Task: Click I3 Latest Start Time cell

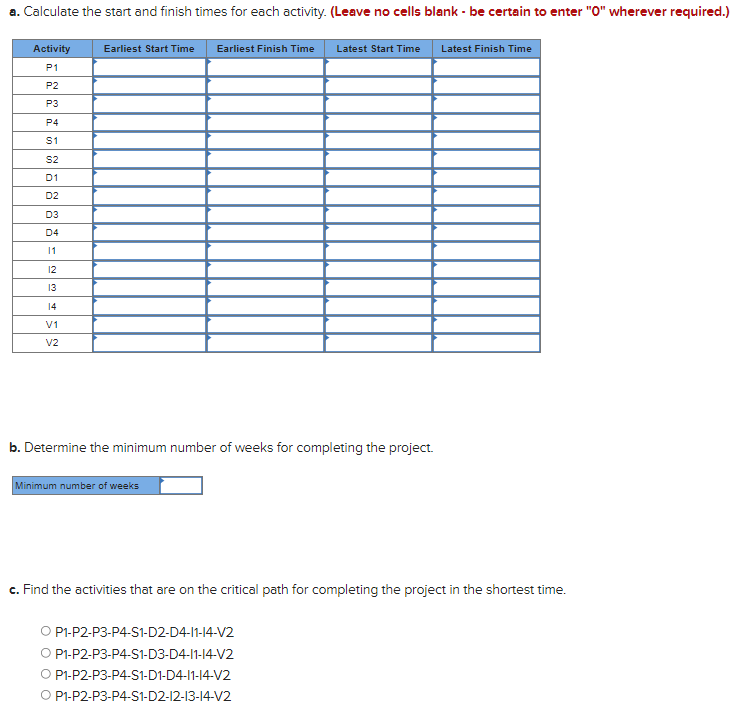Action: tap(378, 288)
